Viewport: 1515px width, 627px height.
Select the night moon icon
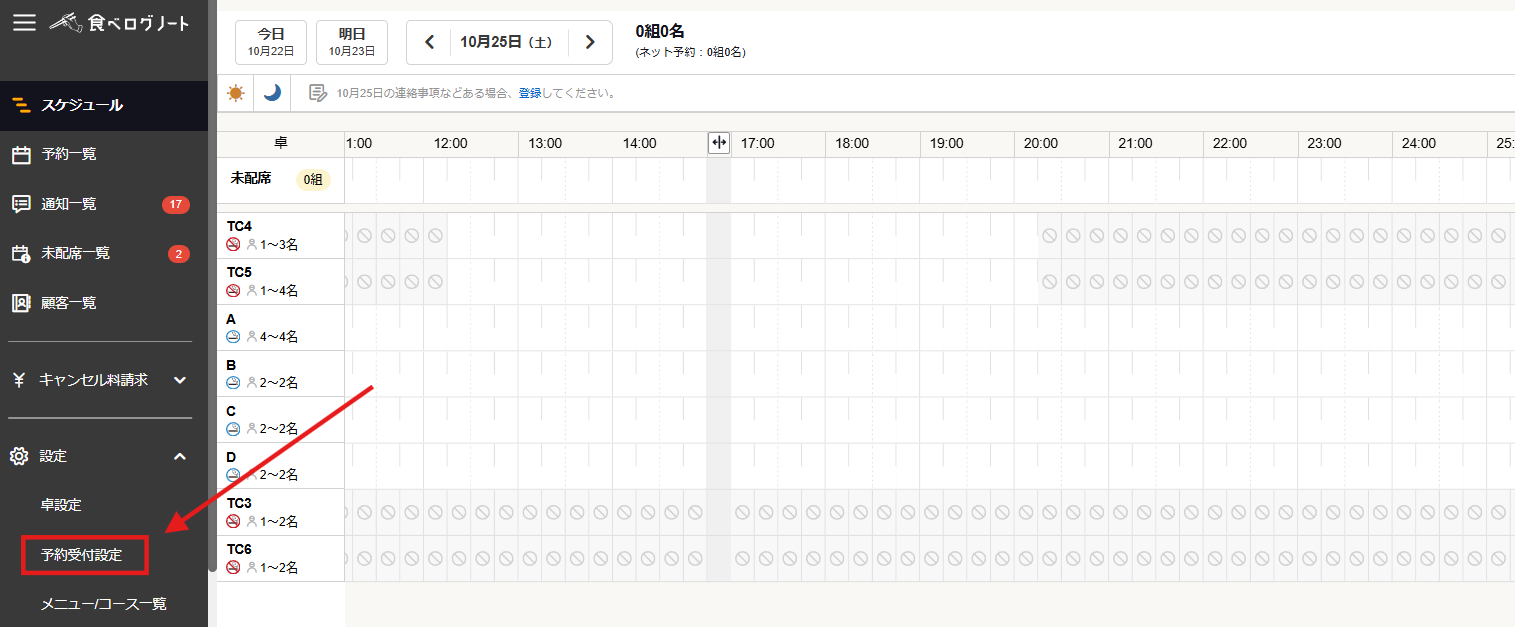tap(272, 93)
